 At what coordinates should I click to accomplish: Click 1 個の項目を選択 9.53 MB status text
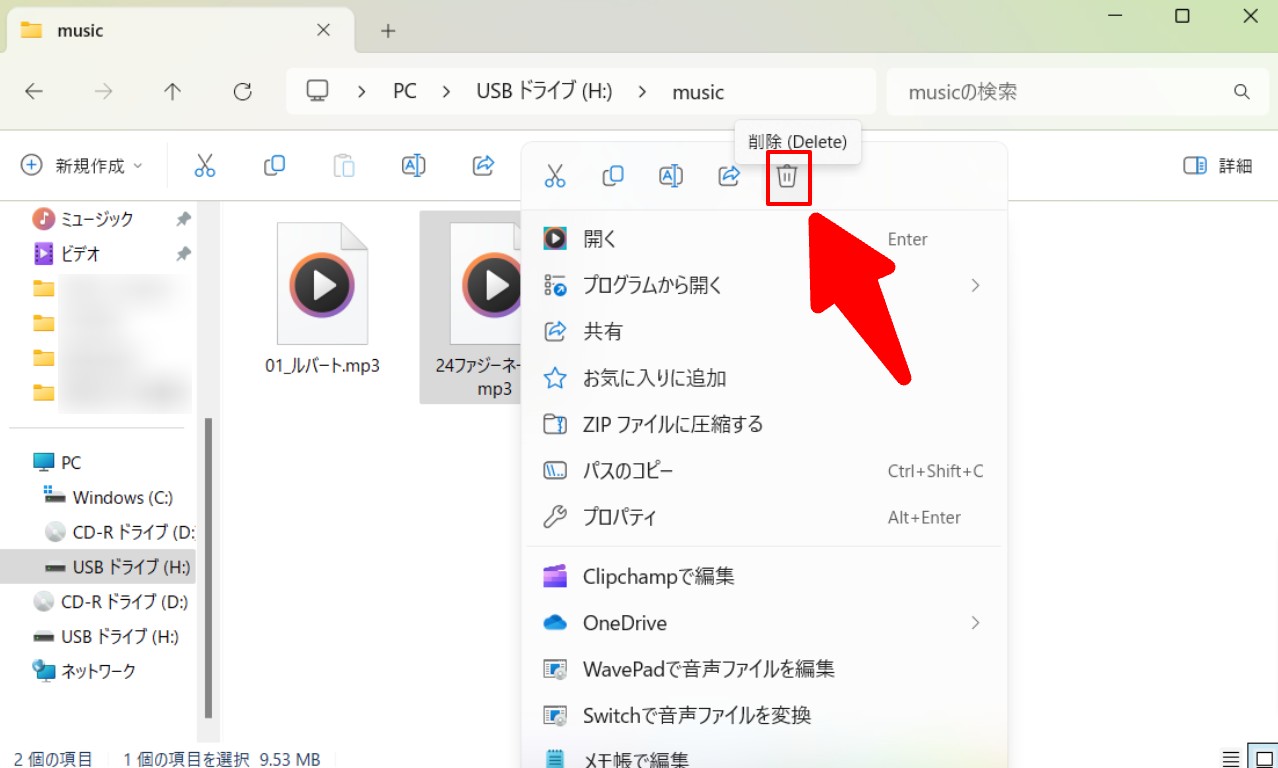(221, 759)
